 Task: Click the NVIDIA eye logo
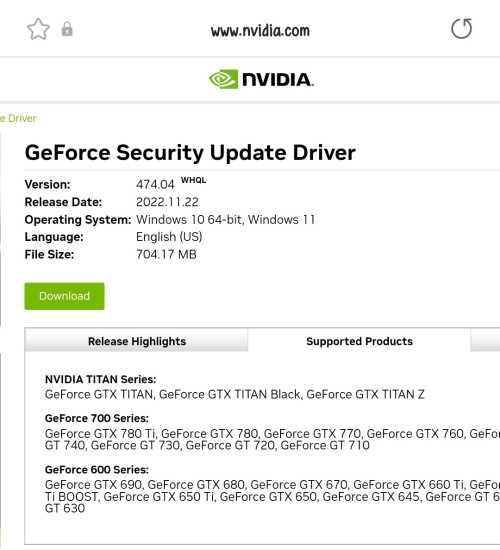coord(224,79)
